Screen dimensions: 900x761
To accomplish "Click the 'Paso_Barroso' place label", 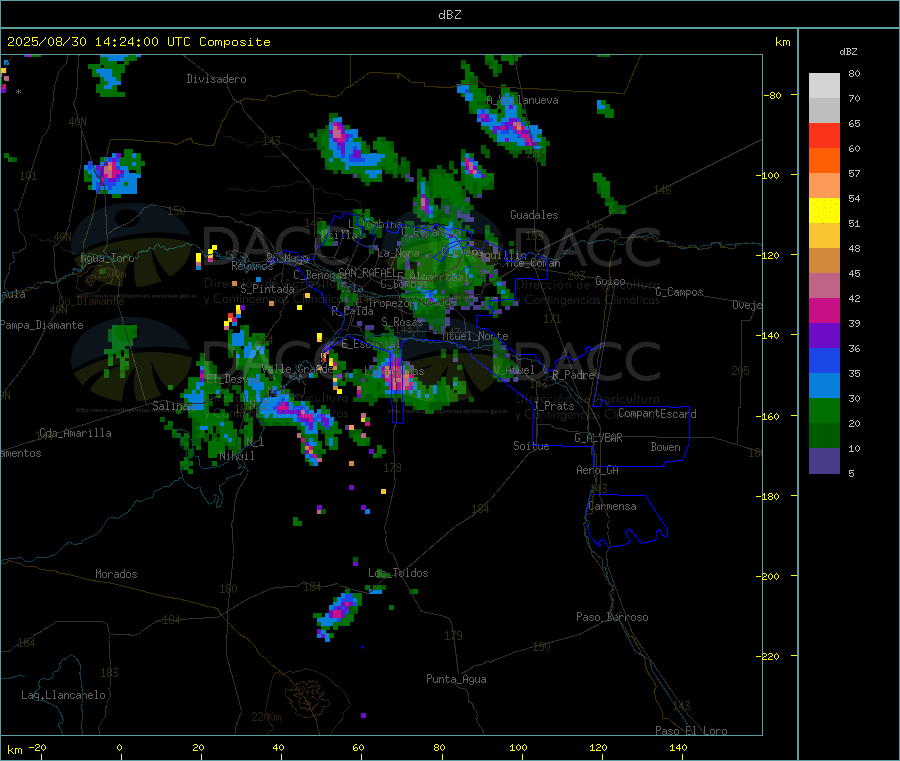I will tap(612, 617).
